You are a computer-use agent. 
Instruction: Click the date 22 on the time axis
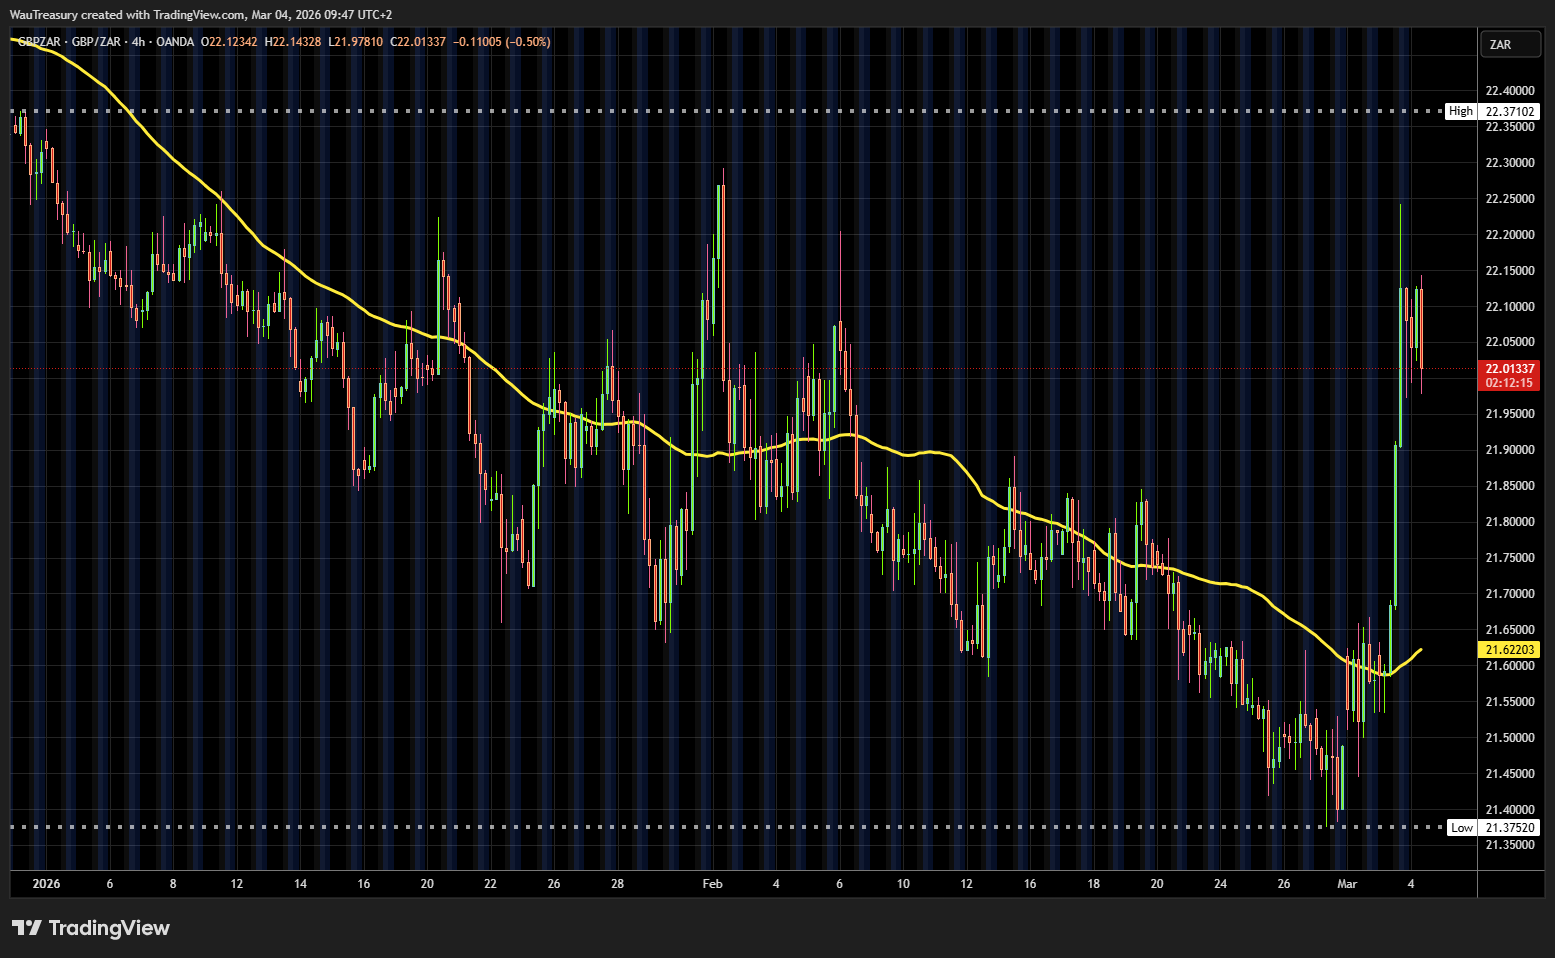tap(490, 884)
